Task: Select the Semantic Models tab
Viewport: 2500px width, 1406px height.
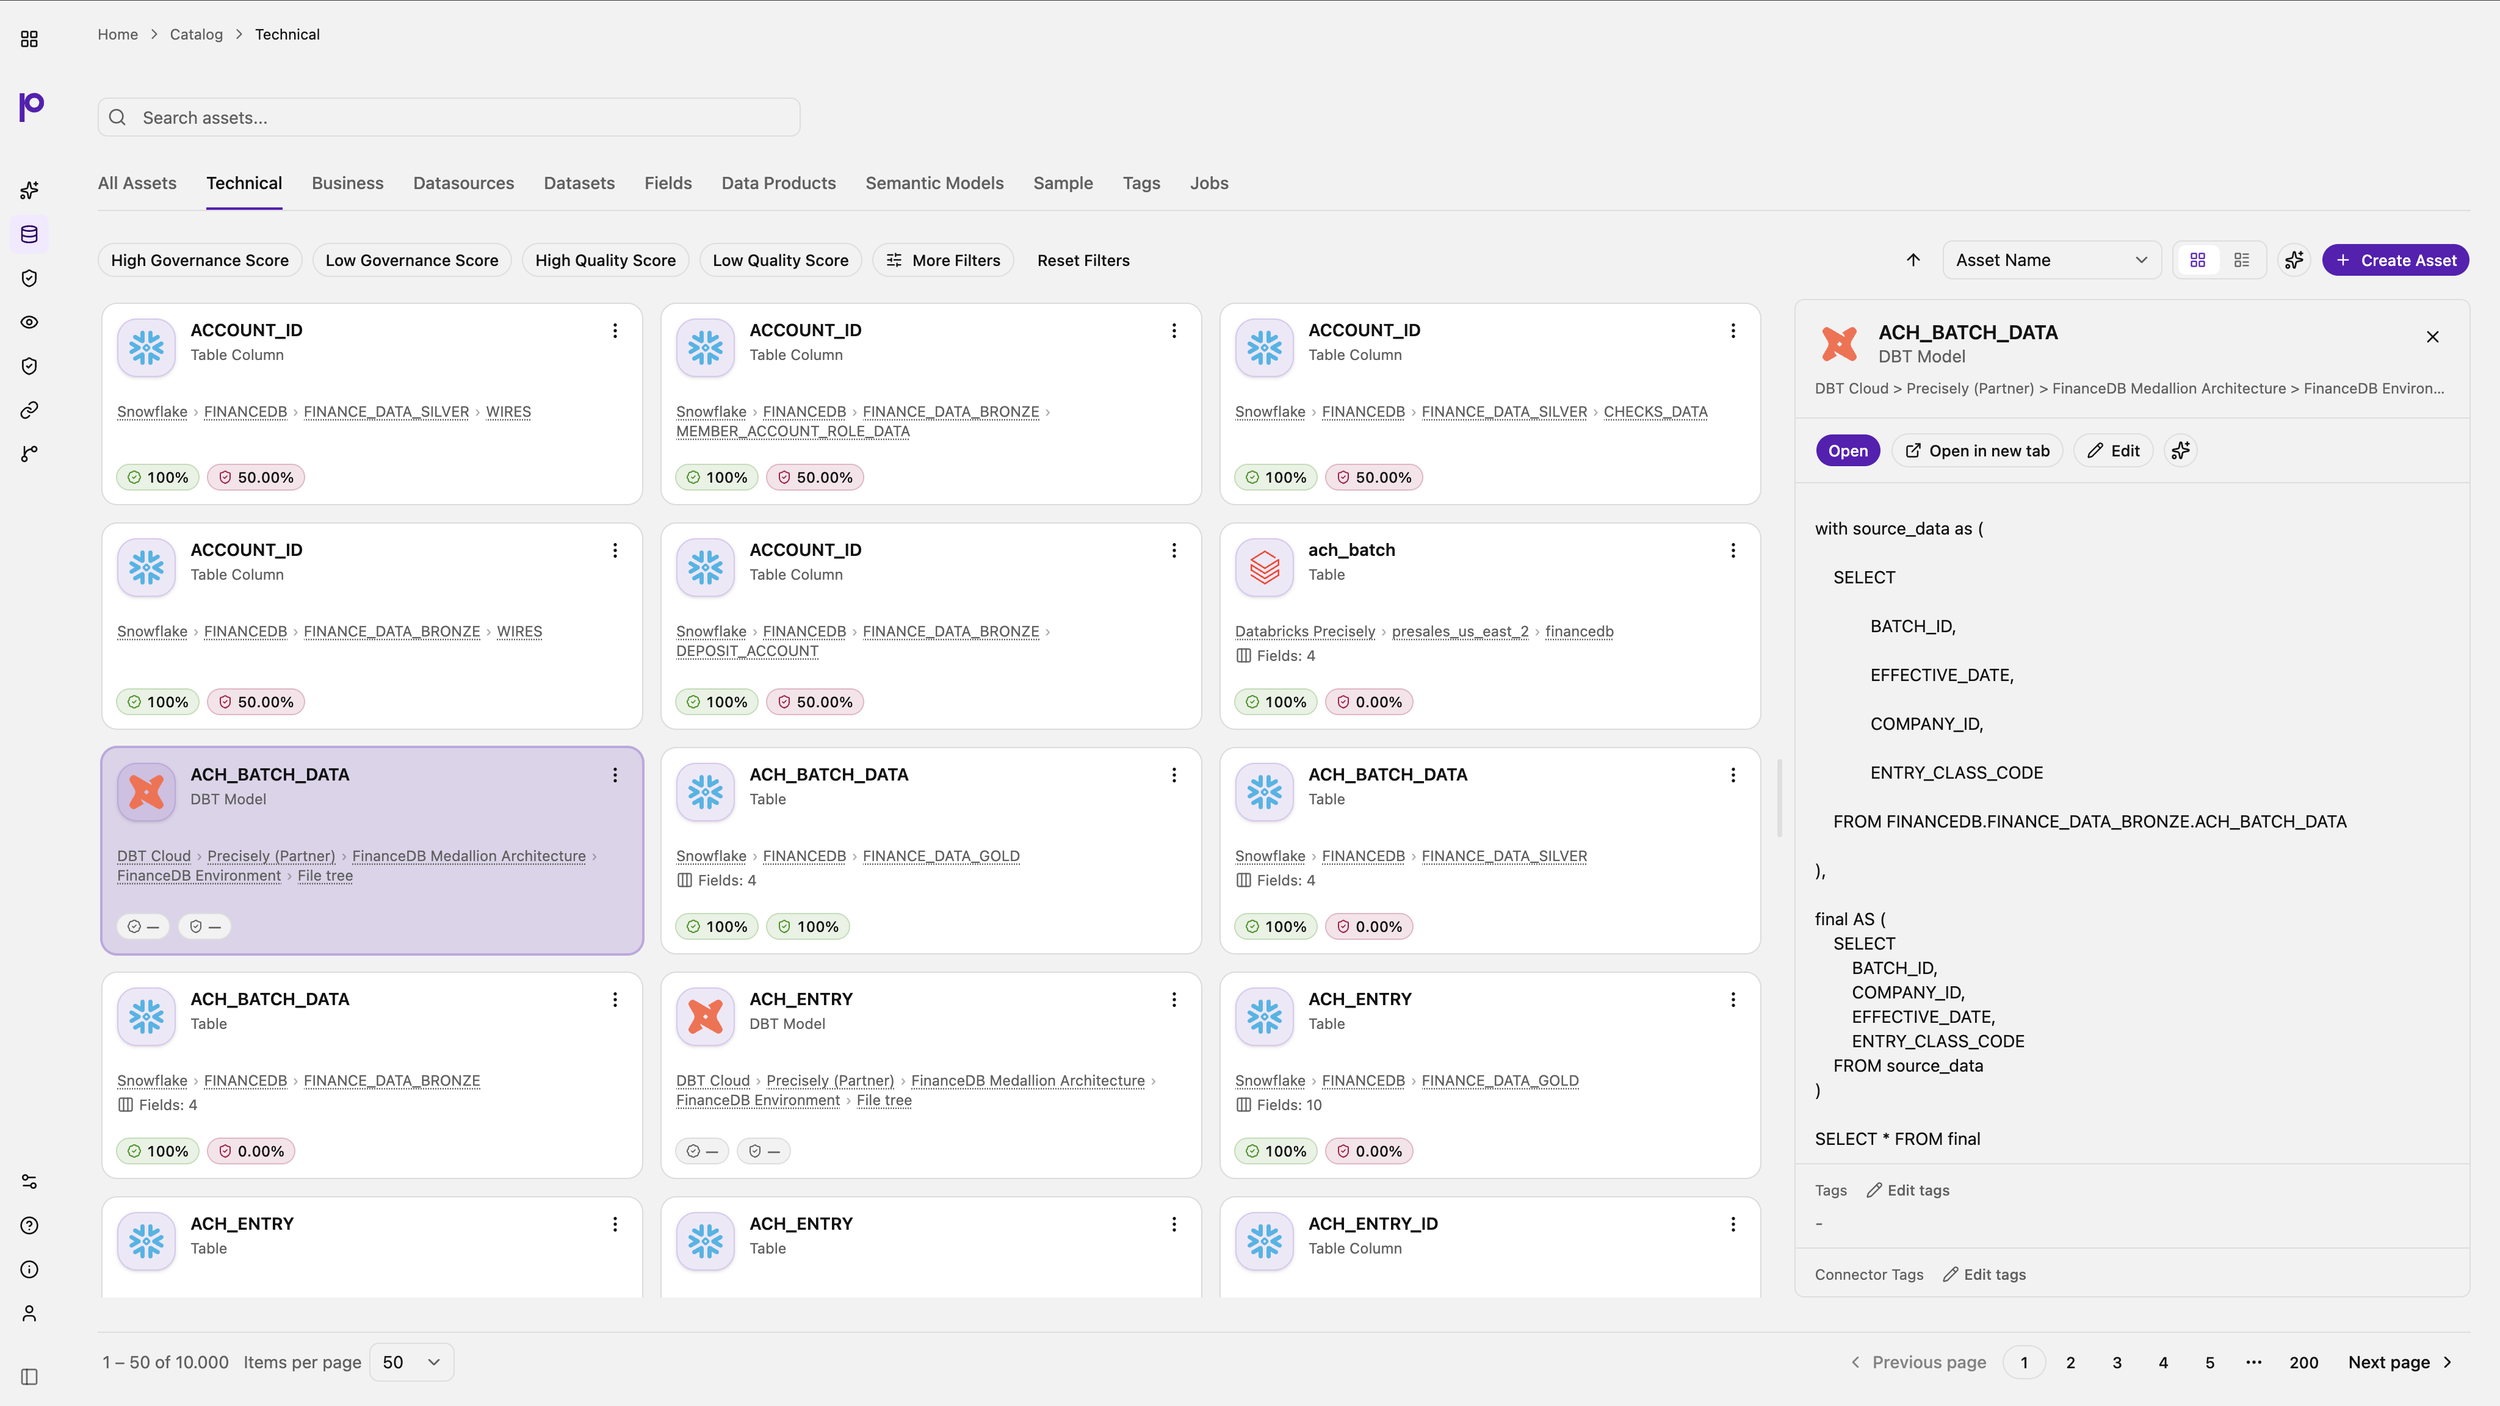Action: click(934, 183)
